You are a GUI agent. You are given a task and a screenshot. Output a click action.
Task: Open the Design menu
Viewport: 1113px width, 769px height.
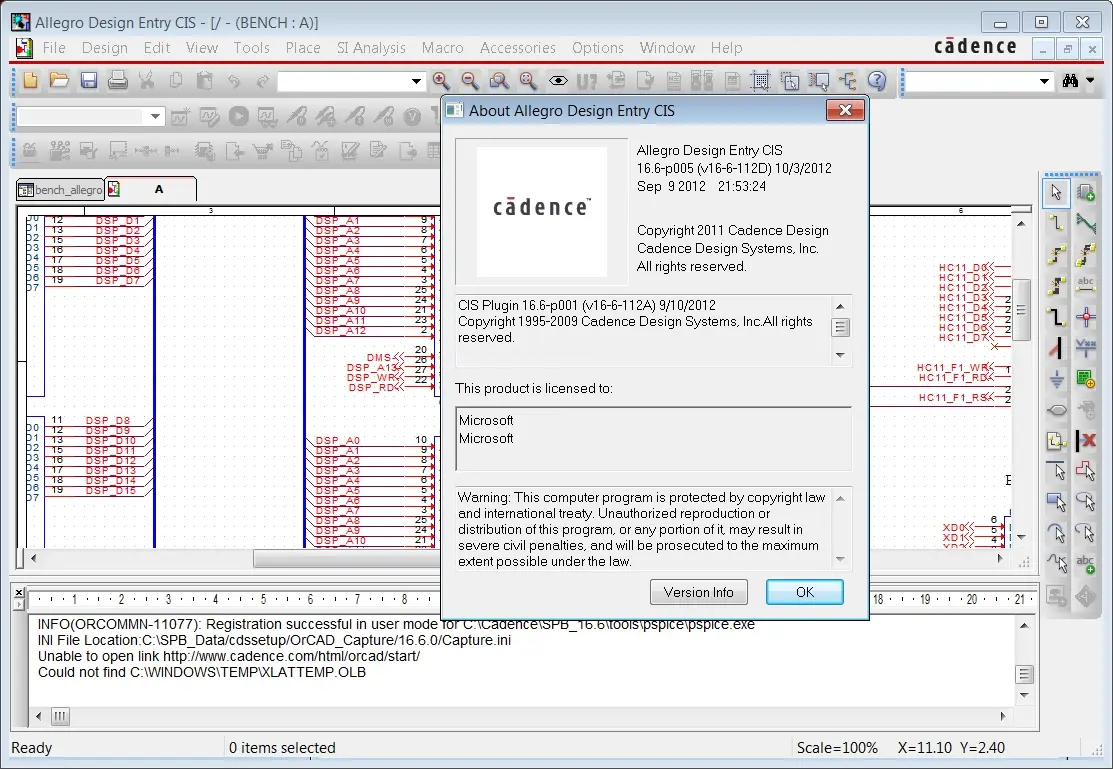pos(105,48)
